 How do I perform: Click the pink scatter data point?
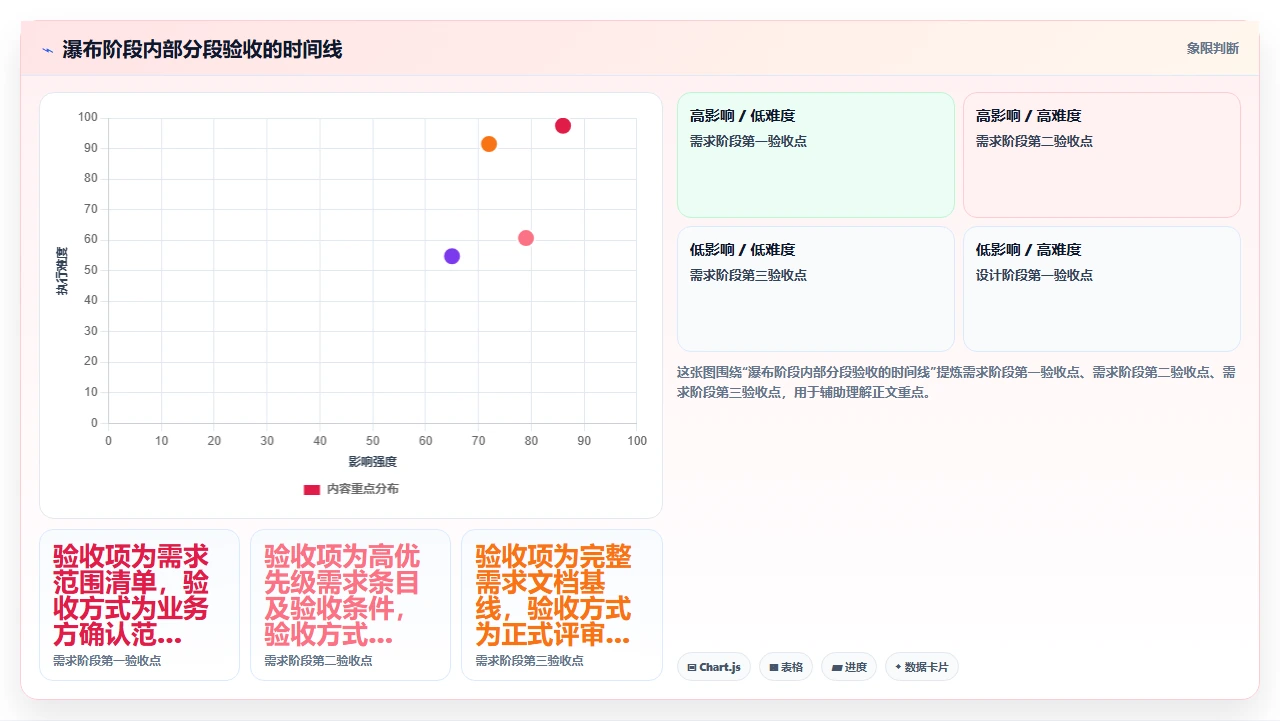coord(526,238)
